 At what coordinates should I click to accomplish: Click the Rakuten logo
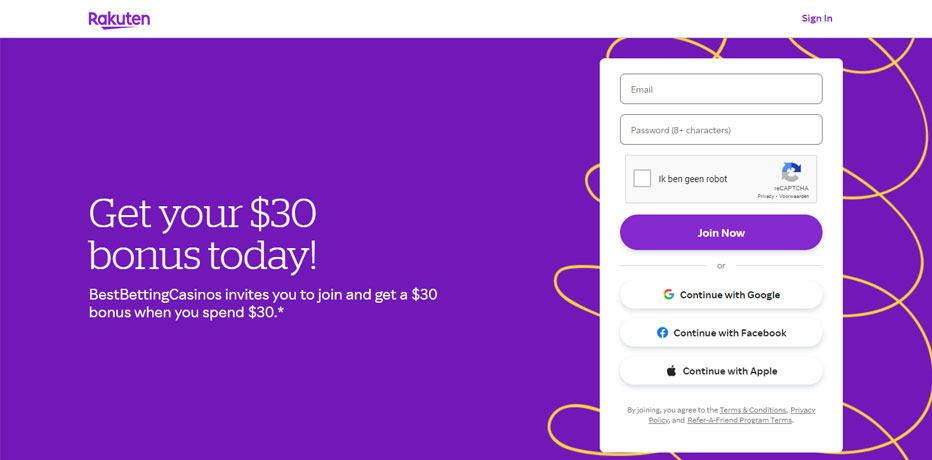[x=119, y=20]
